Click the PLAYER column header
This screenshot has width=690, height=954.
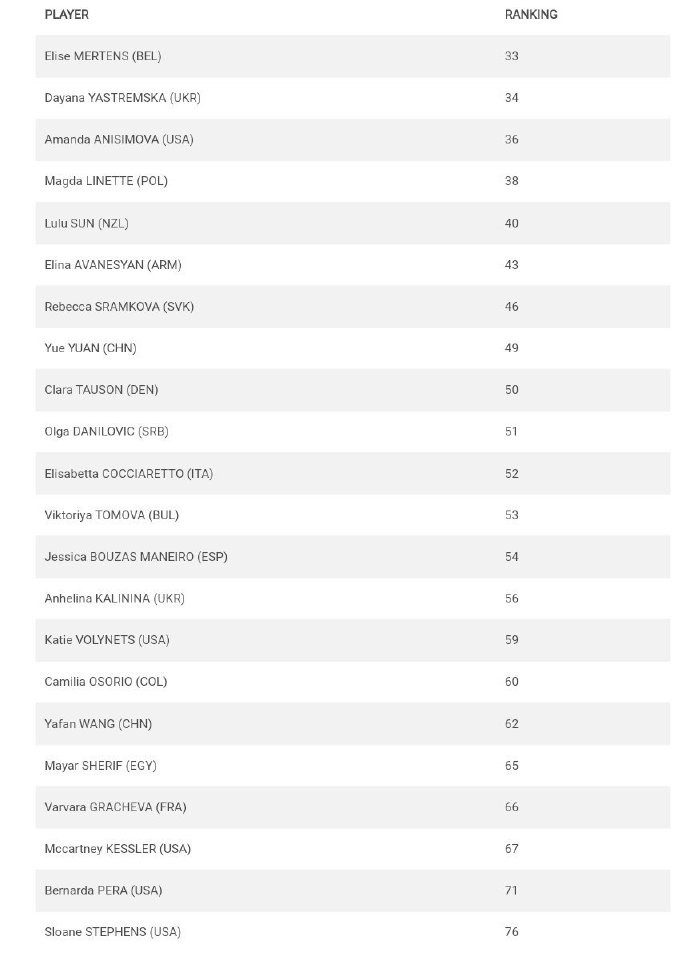(x=67, y=15)
